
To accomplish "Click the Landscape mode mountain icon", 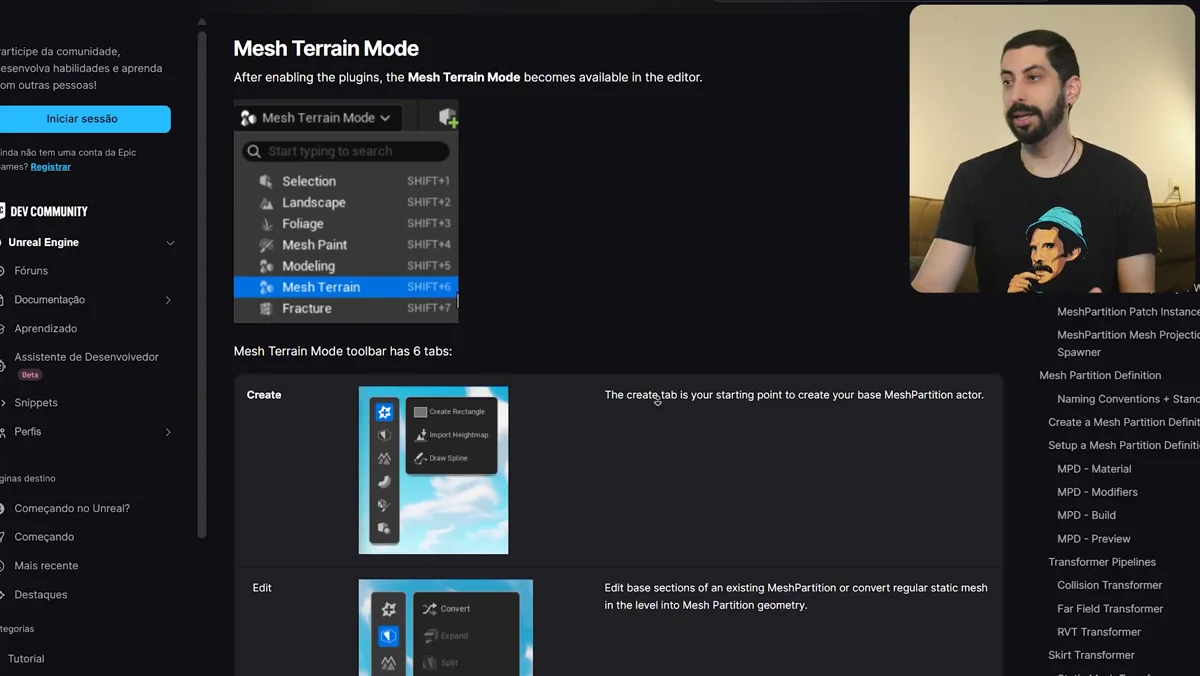I will (266, 202).
